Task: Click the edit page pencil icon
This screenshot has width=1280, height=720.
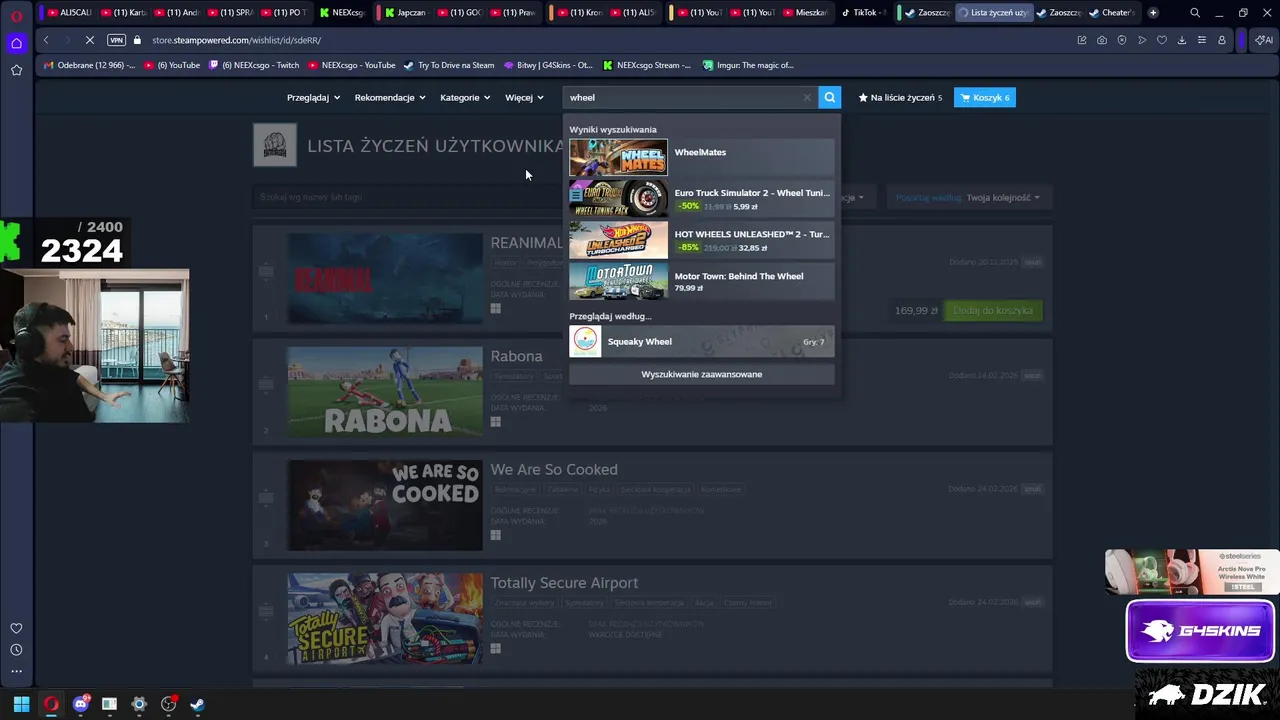Action: click(x=1082, y=40)
